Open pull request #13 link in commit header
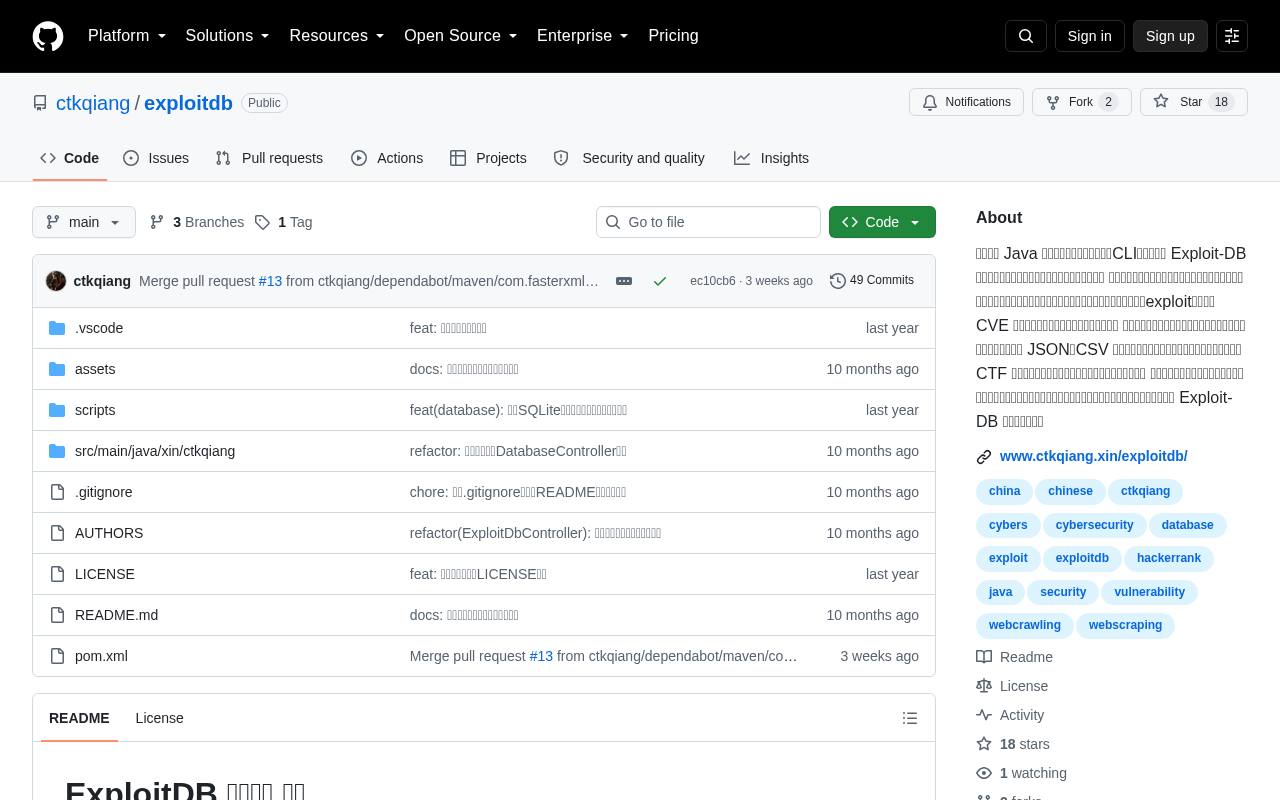1280x800 pixels. 270,281
